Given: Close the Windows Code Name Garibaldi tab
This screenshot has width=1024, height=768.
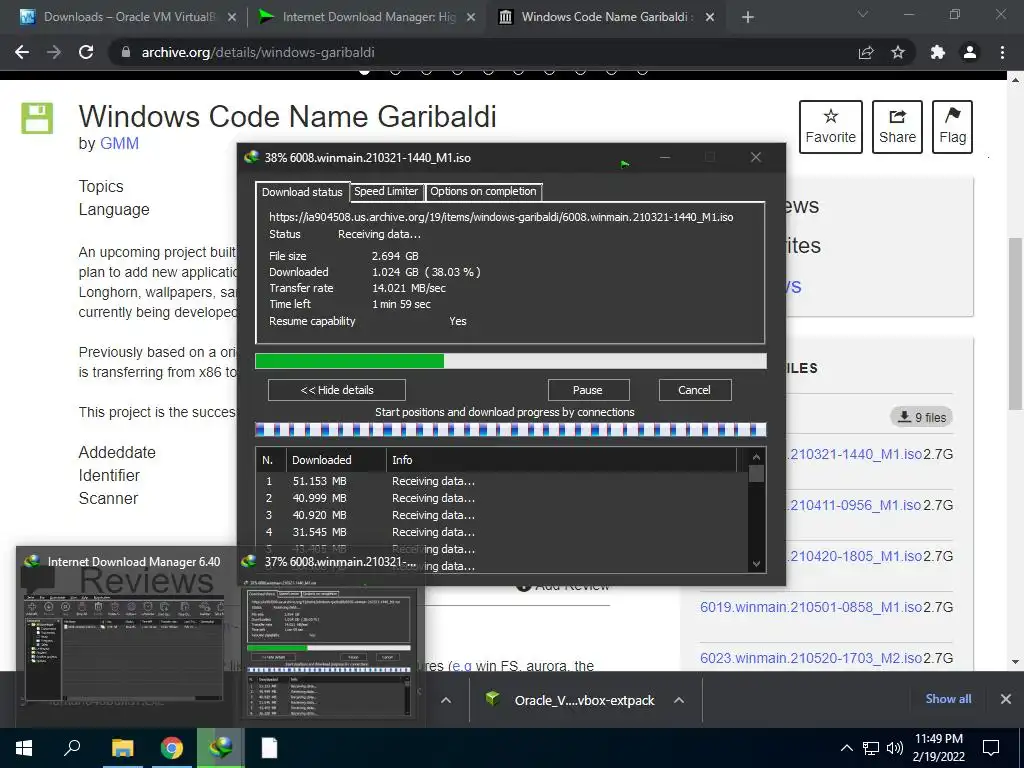Looking at the screenshot, I should coord(710,17).
